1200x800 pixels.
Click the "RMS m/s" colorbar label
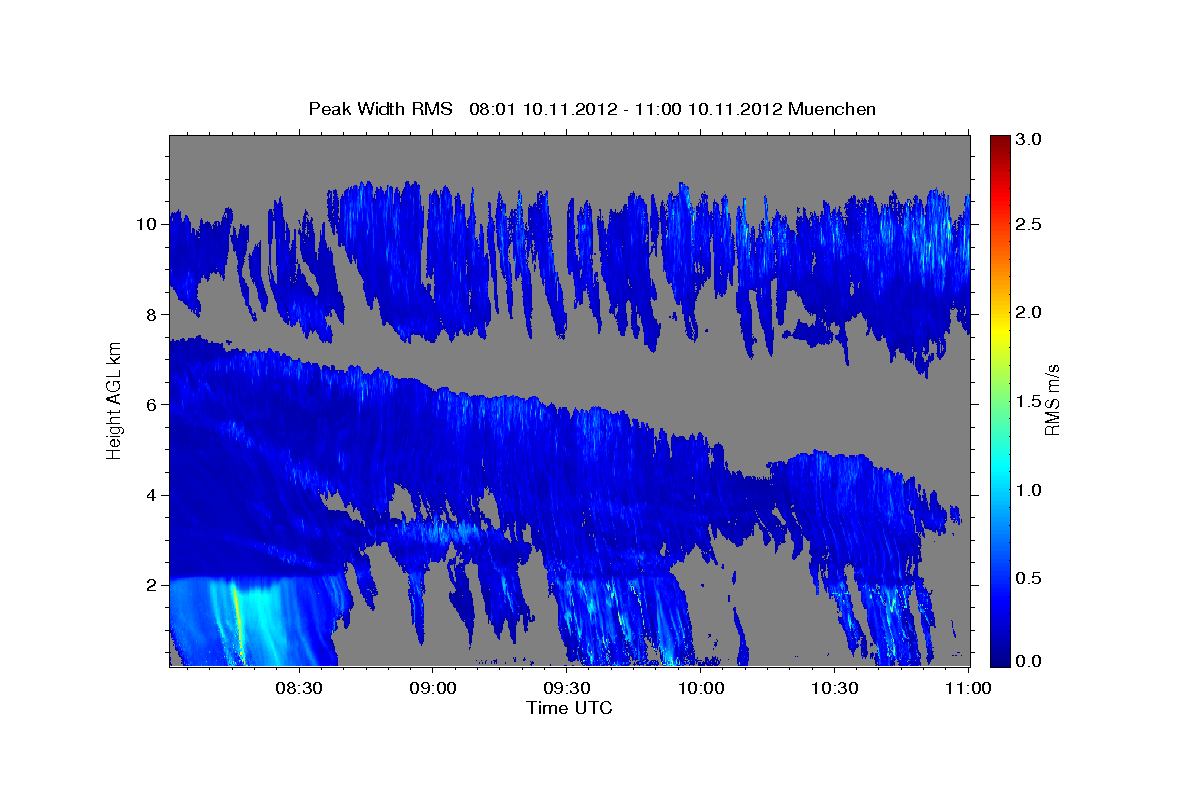click(x=1052, y=399)
